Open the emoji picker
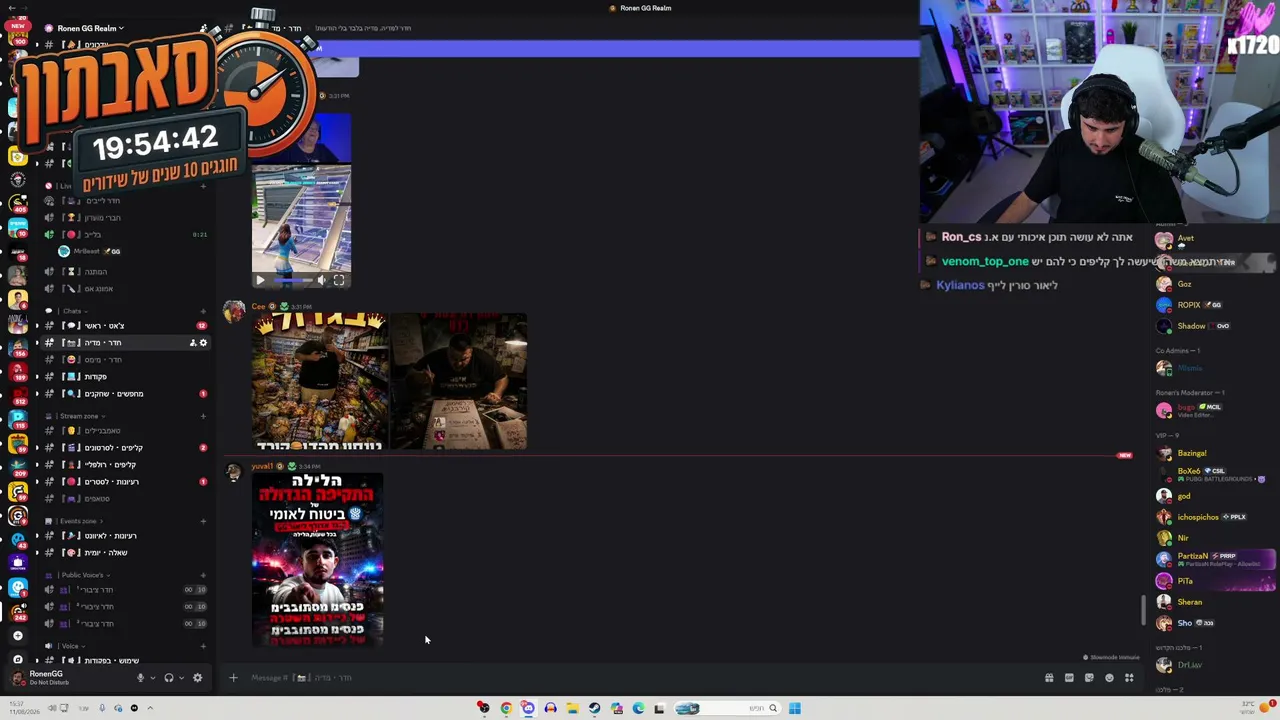The width and height of the screenshot is (1280, 720). tap(1109, 678)
